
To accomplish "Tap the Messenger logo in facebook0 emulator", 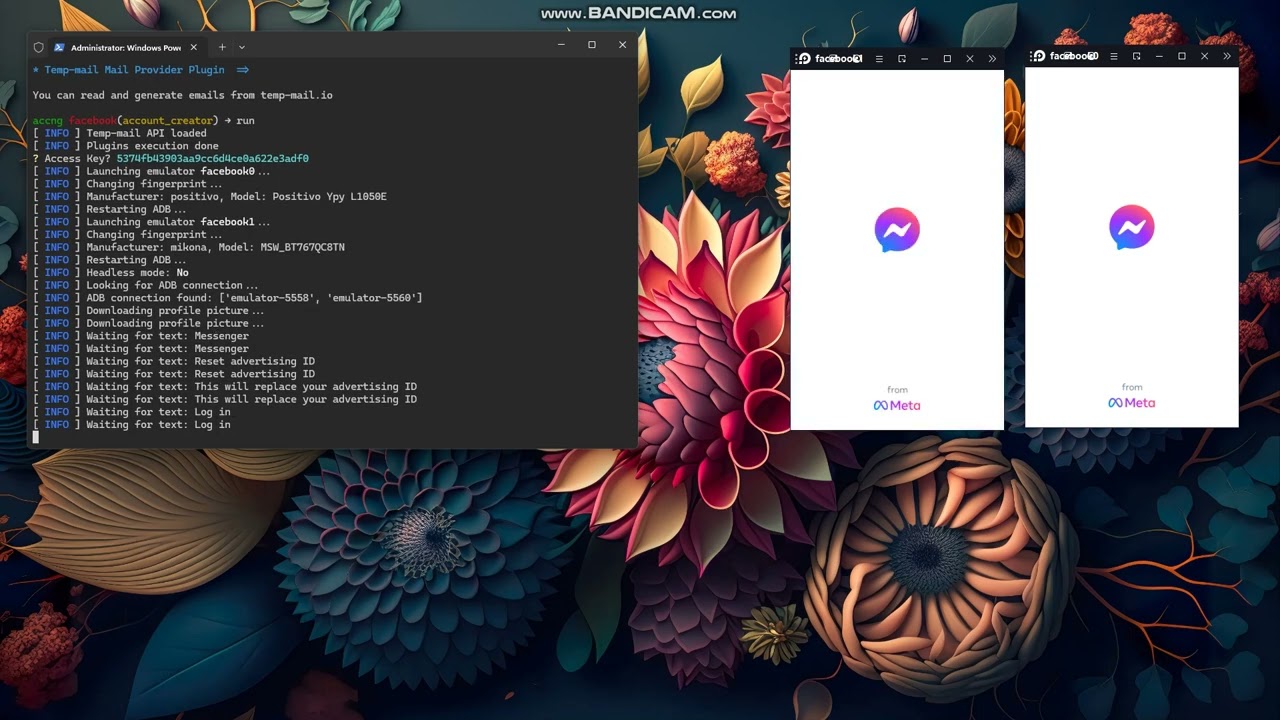I will tap(1132, 228).
